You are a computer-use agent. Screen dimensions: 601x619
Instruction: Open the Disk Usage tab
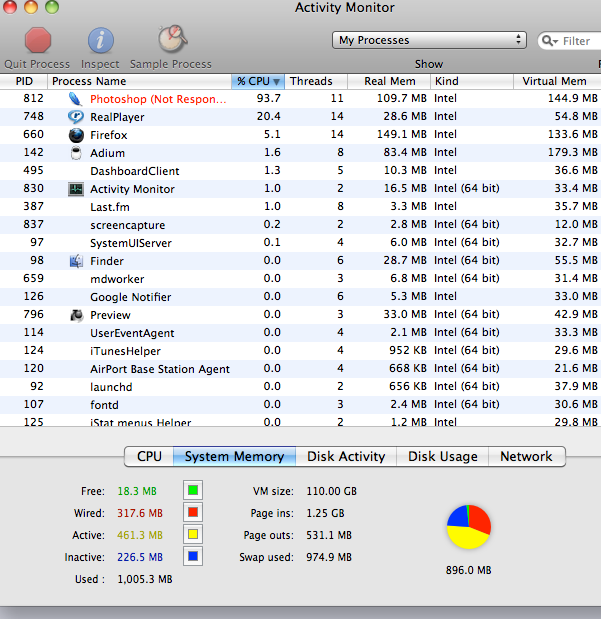point(443,456)
